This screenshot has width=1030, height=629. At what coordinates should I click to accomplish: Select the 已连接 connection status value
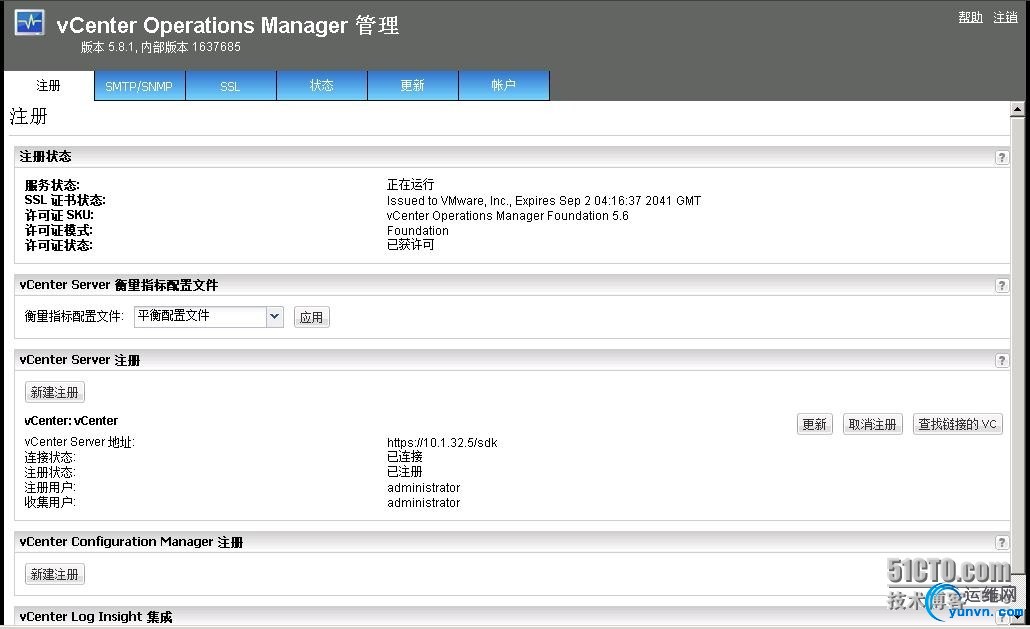405,457
